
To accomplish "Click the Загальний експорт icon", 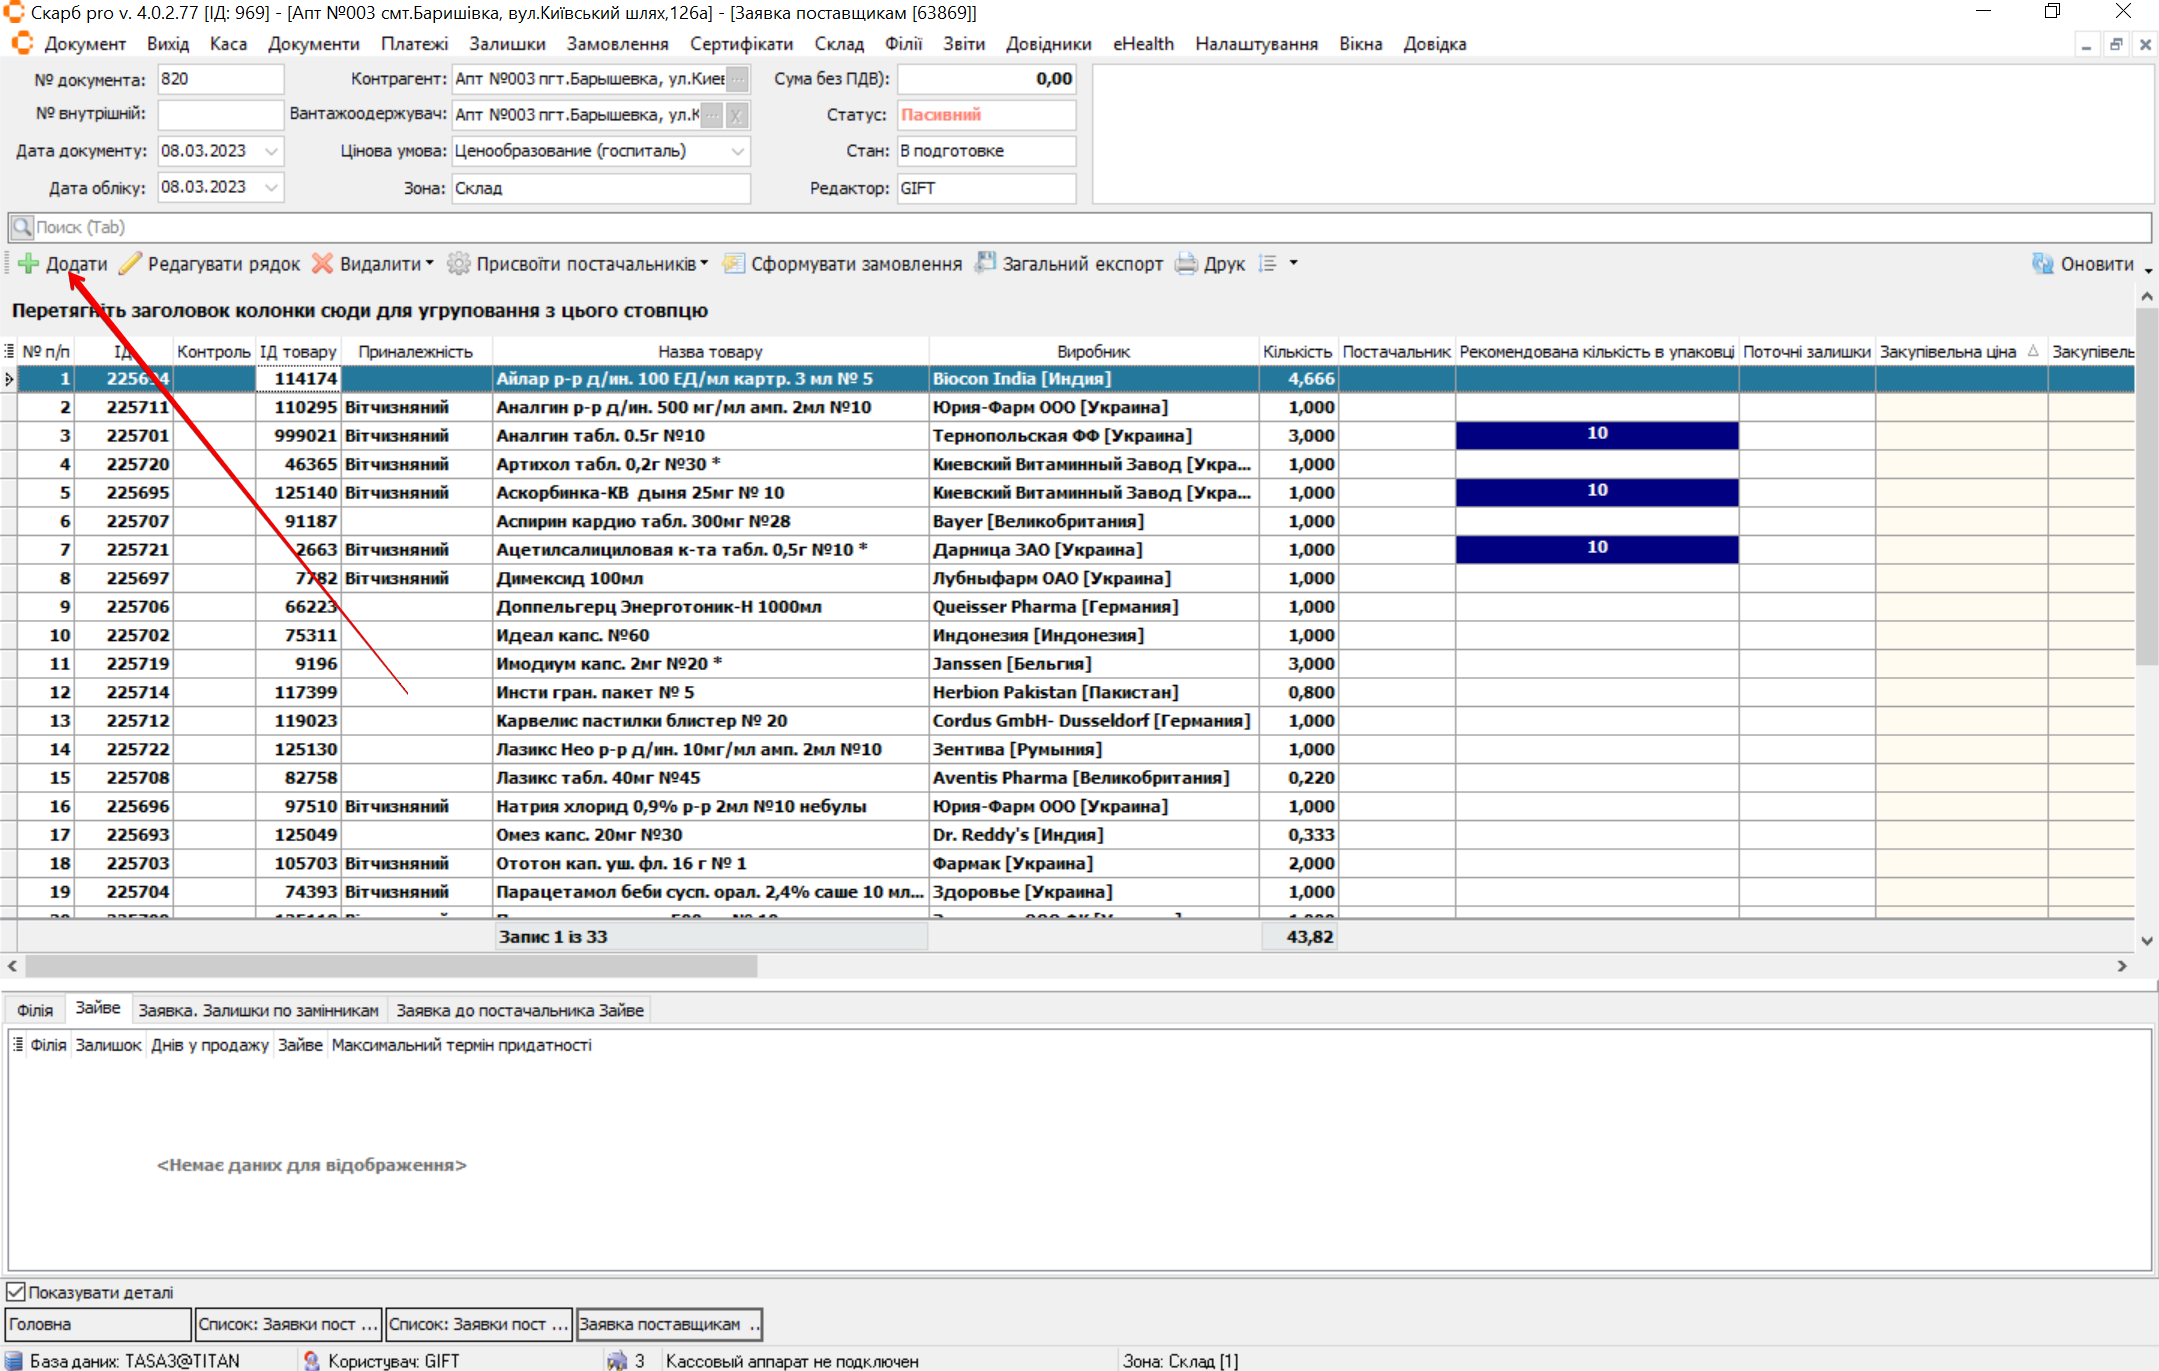I will click(x=985, y=264).
